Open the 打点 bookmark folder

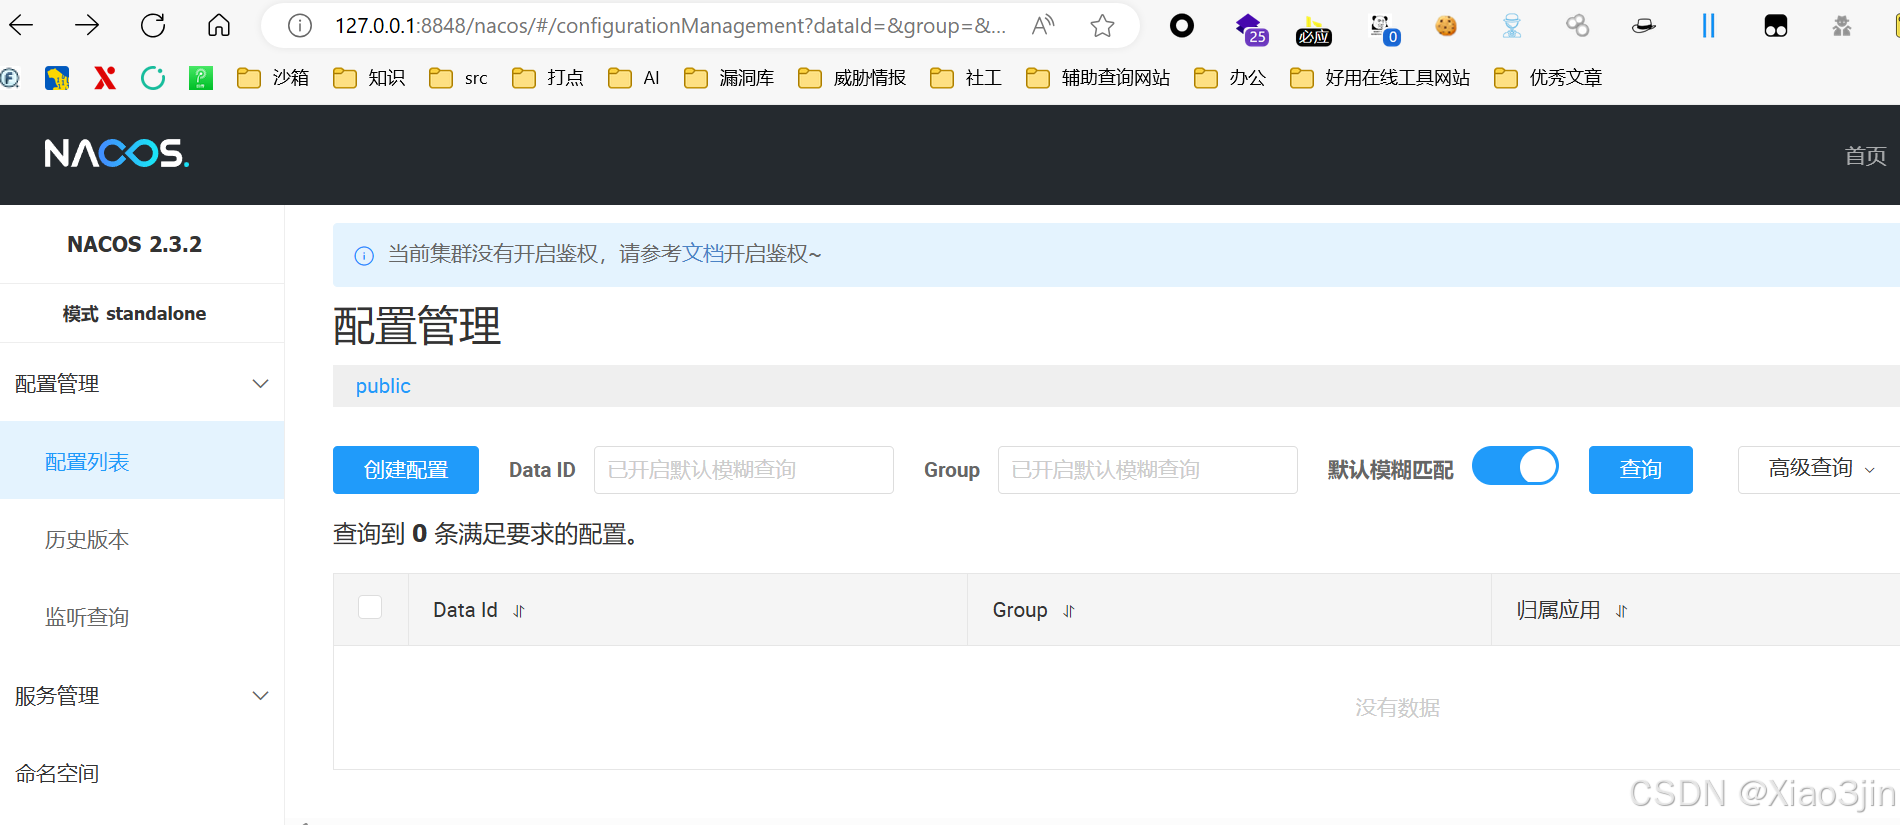(x=548, y=78)
